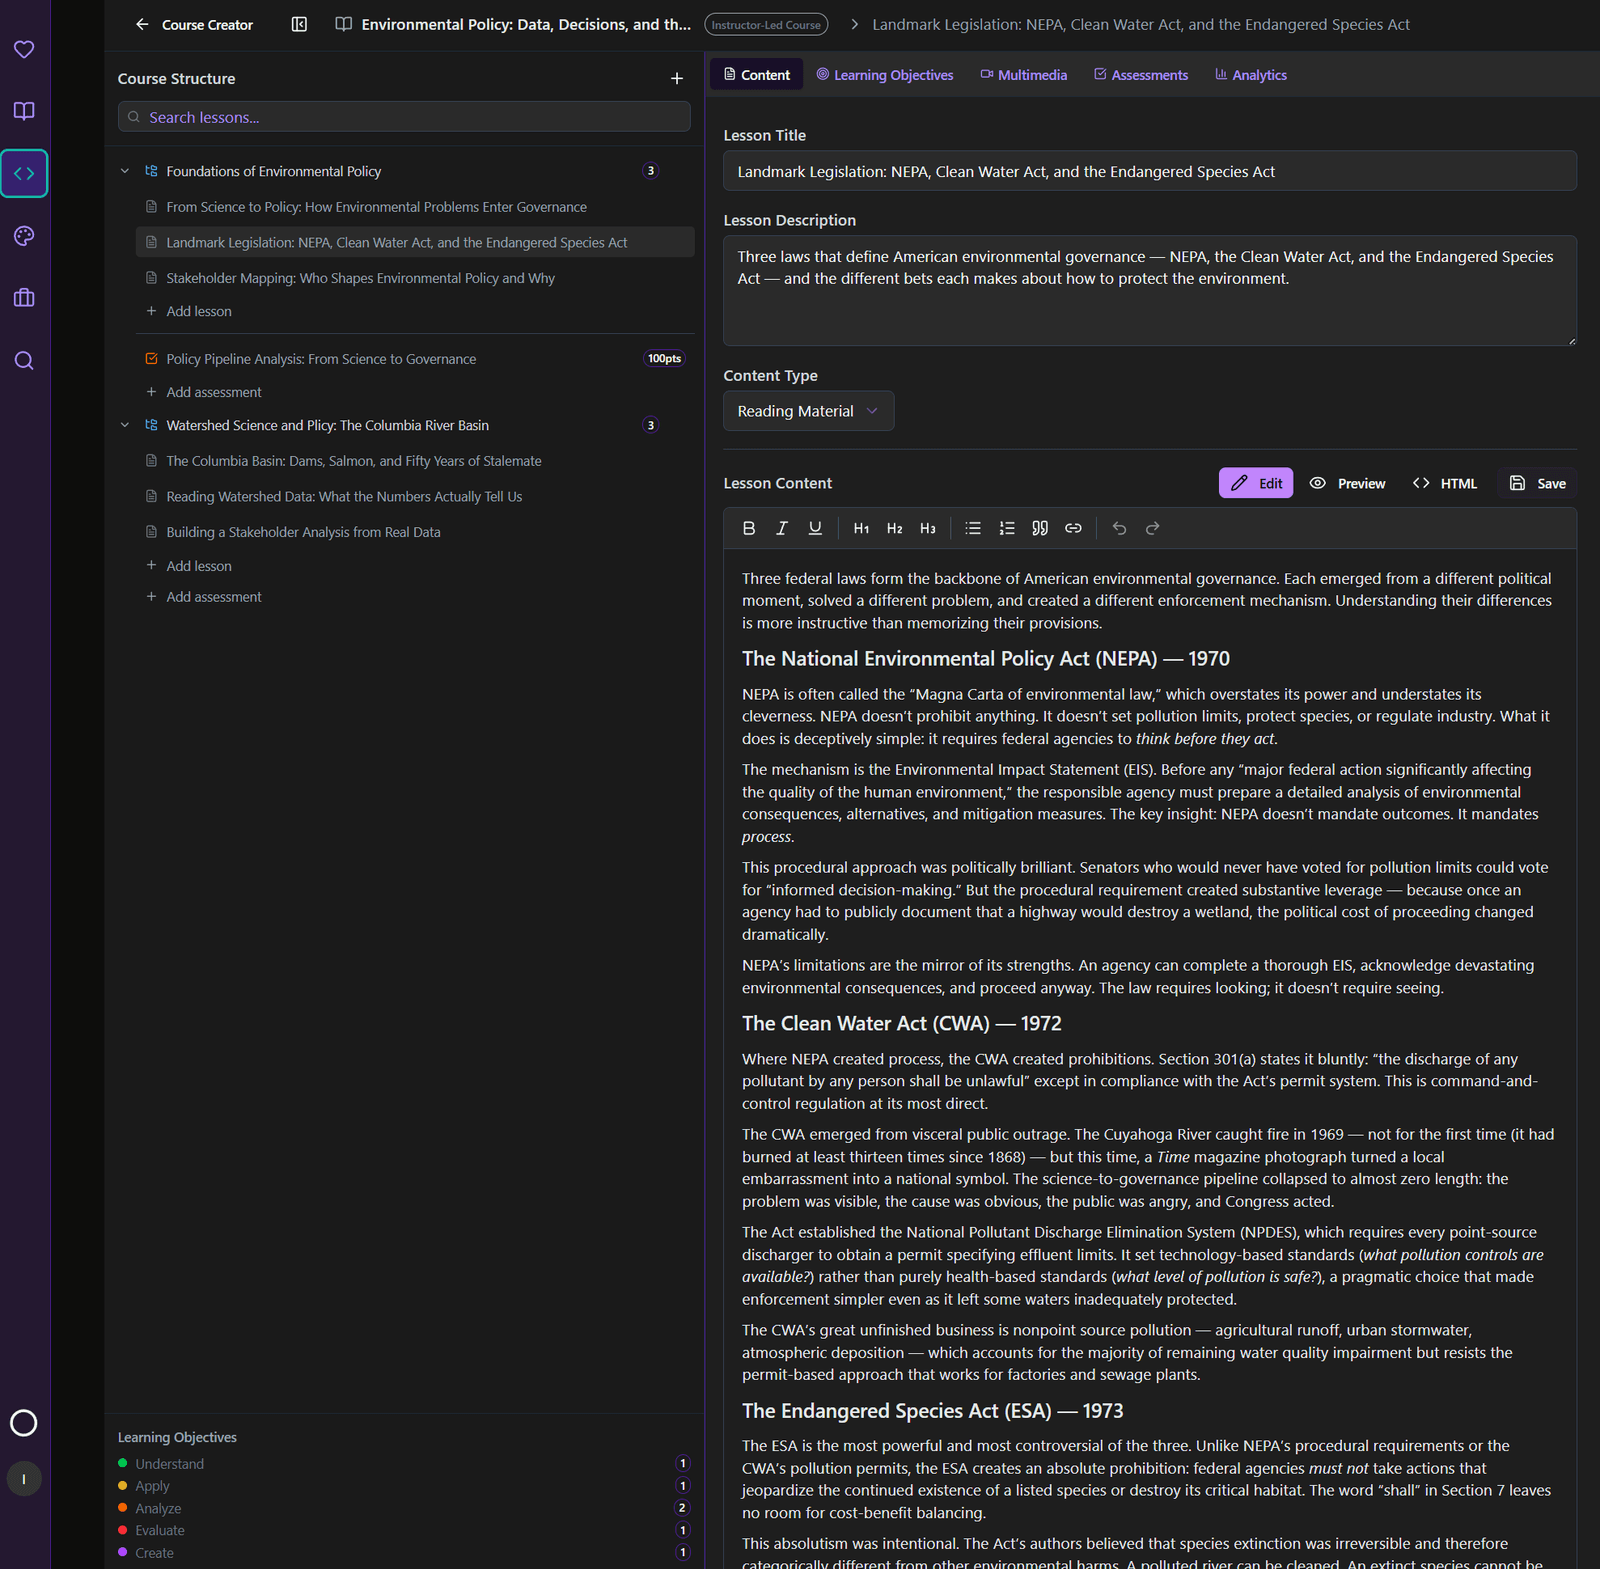The height and width of the screenshot is (1569, 1600).
Task: Save the lesson content
Action: tap(1538, 483)
